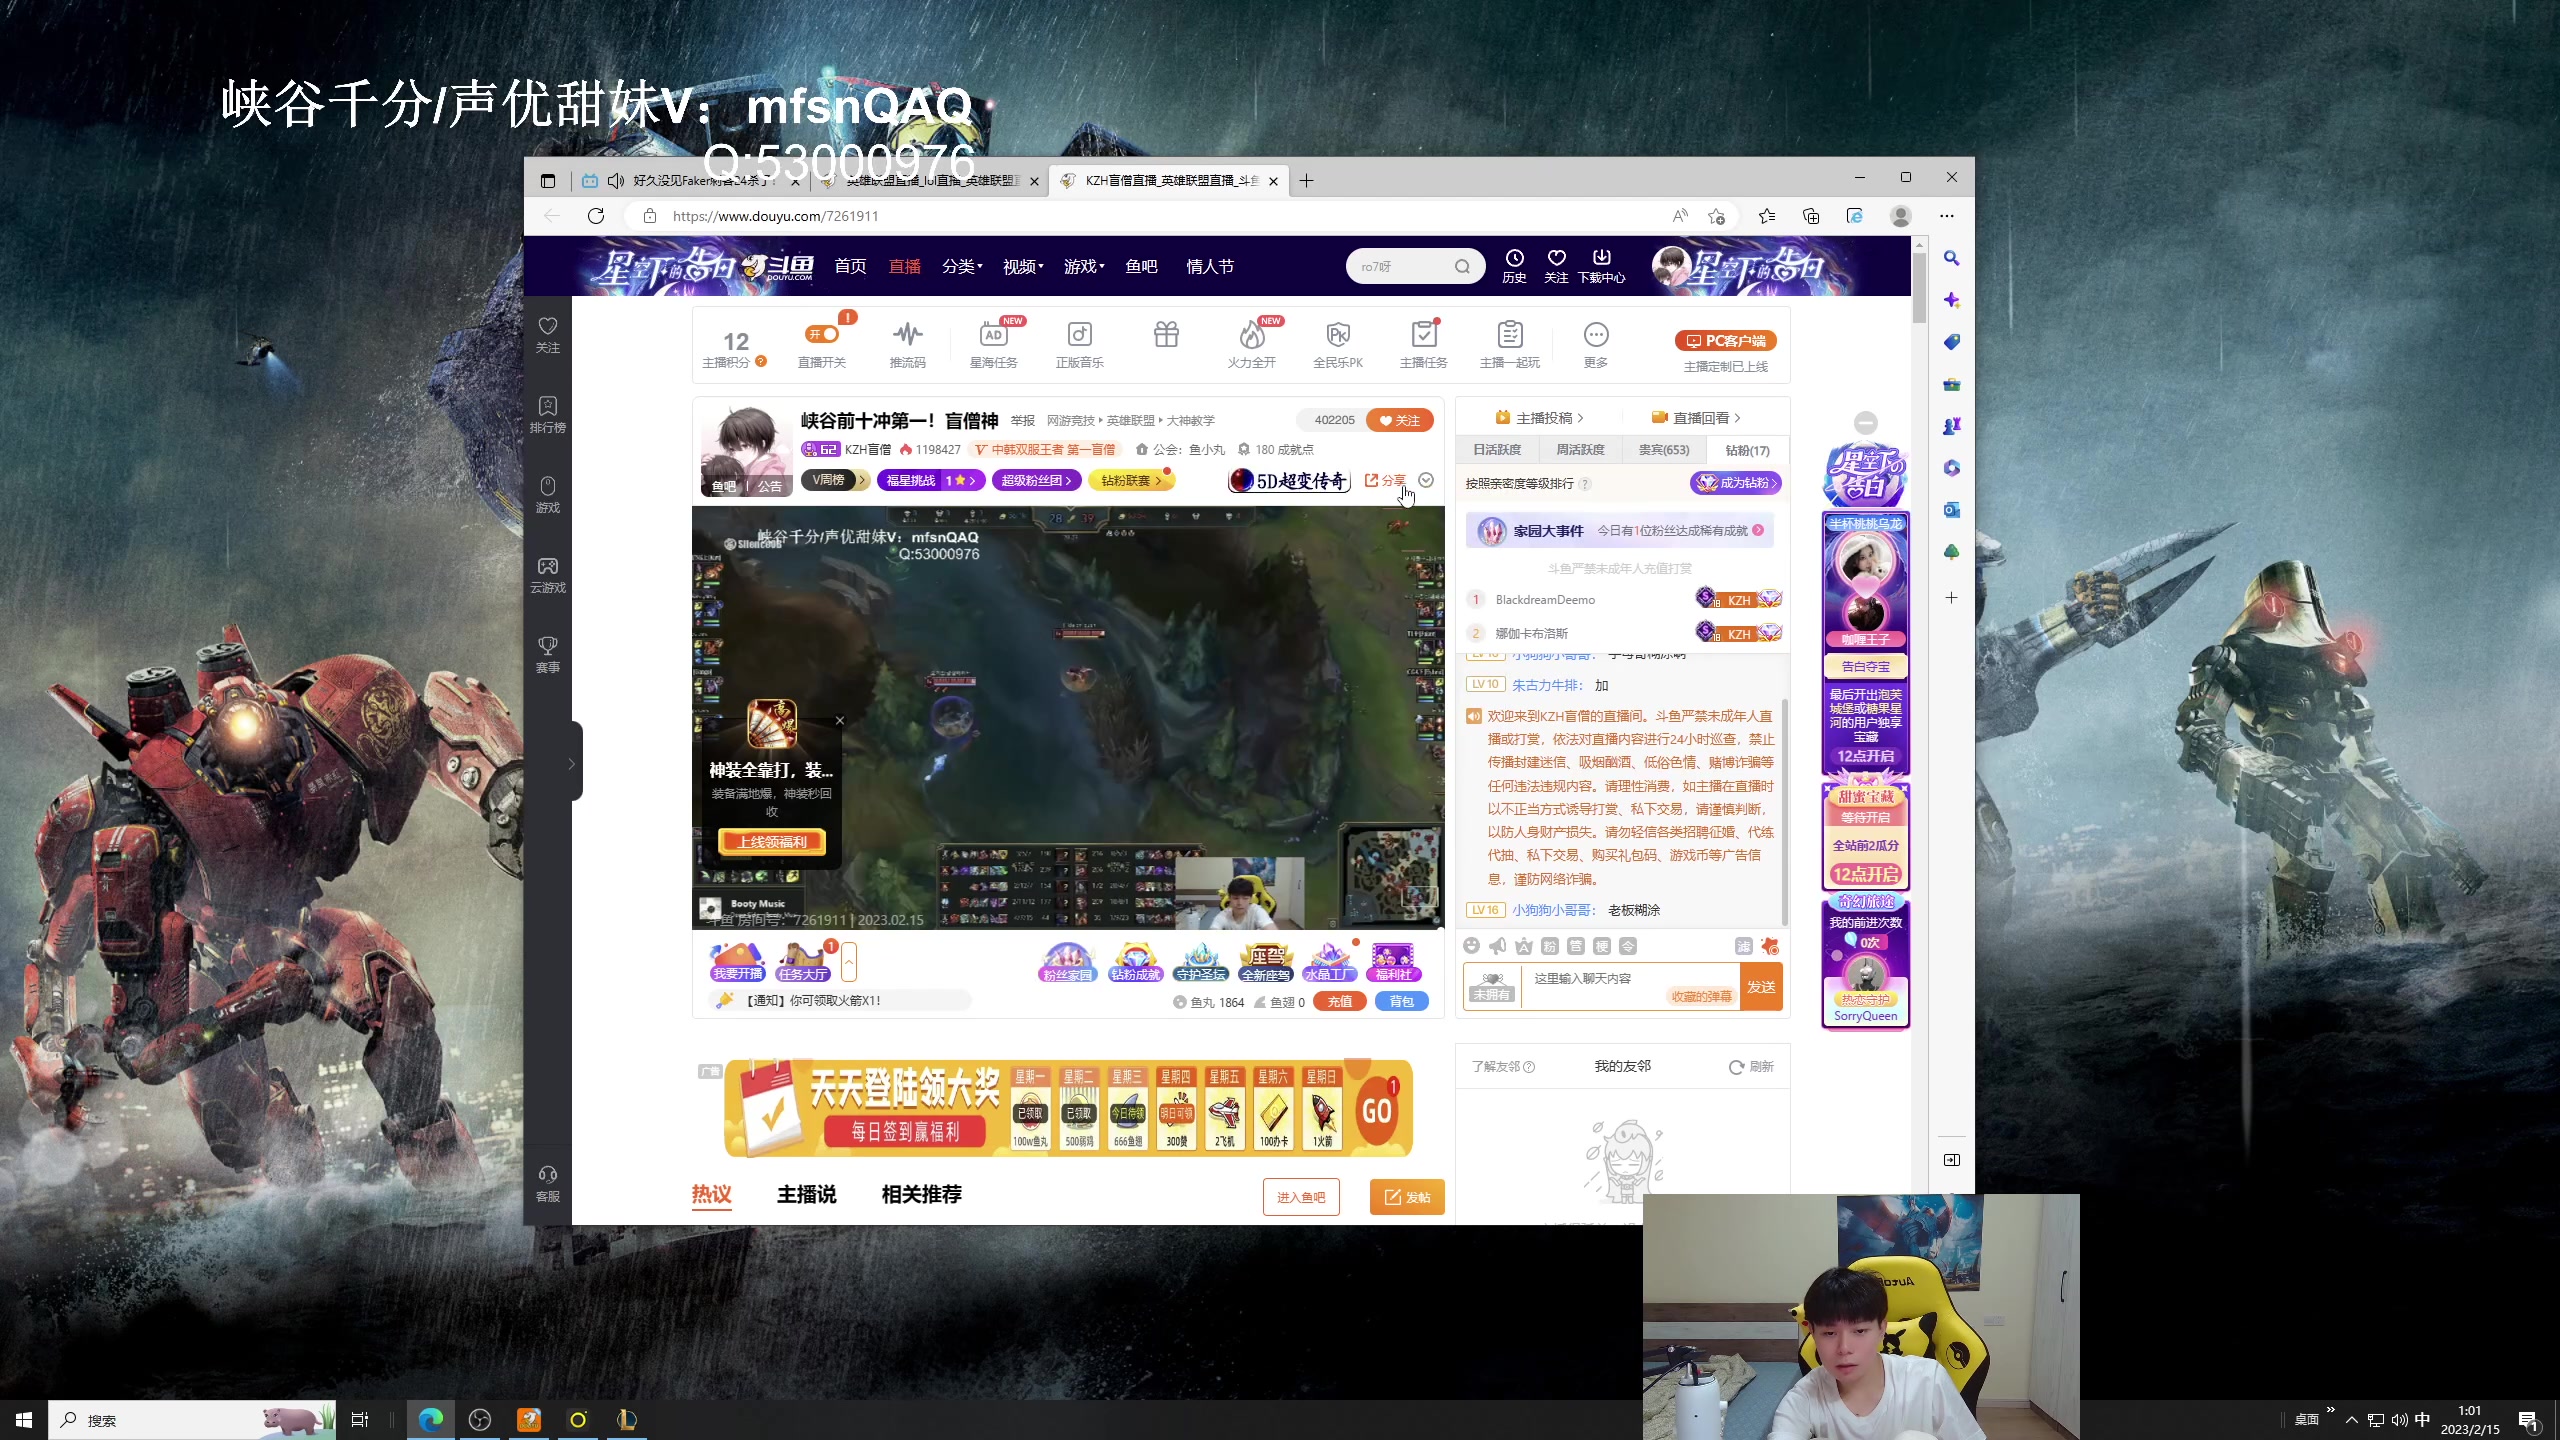Screen dimensions: 2560x1440
Task: Toggle the 滤 chat filter icon
Action: 1743,946
